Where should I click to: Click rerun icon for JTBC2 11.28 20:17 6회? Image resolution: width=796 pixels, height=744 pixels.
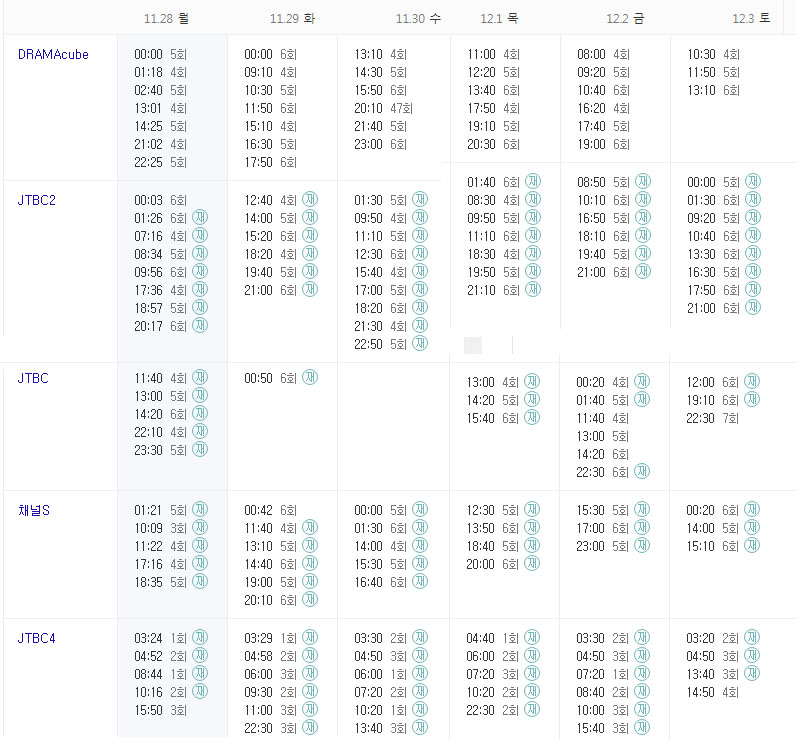200,325
